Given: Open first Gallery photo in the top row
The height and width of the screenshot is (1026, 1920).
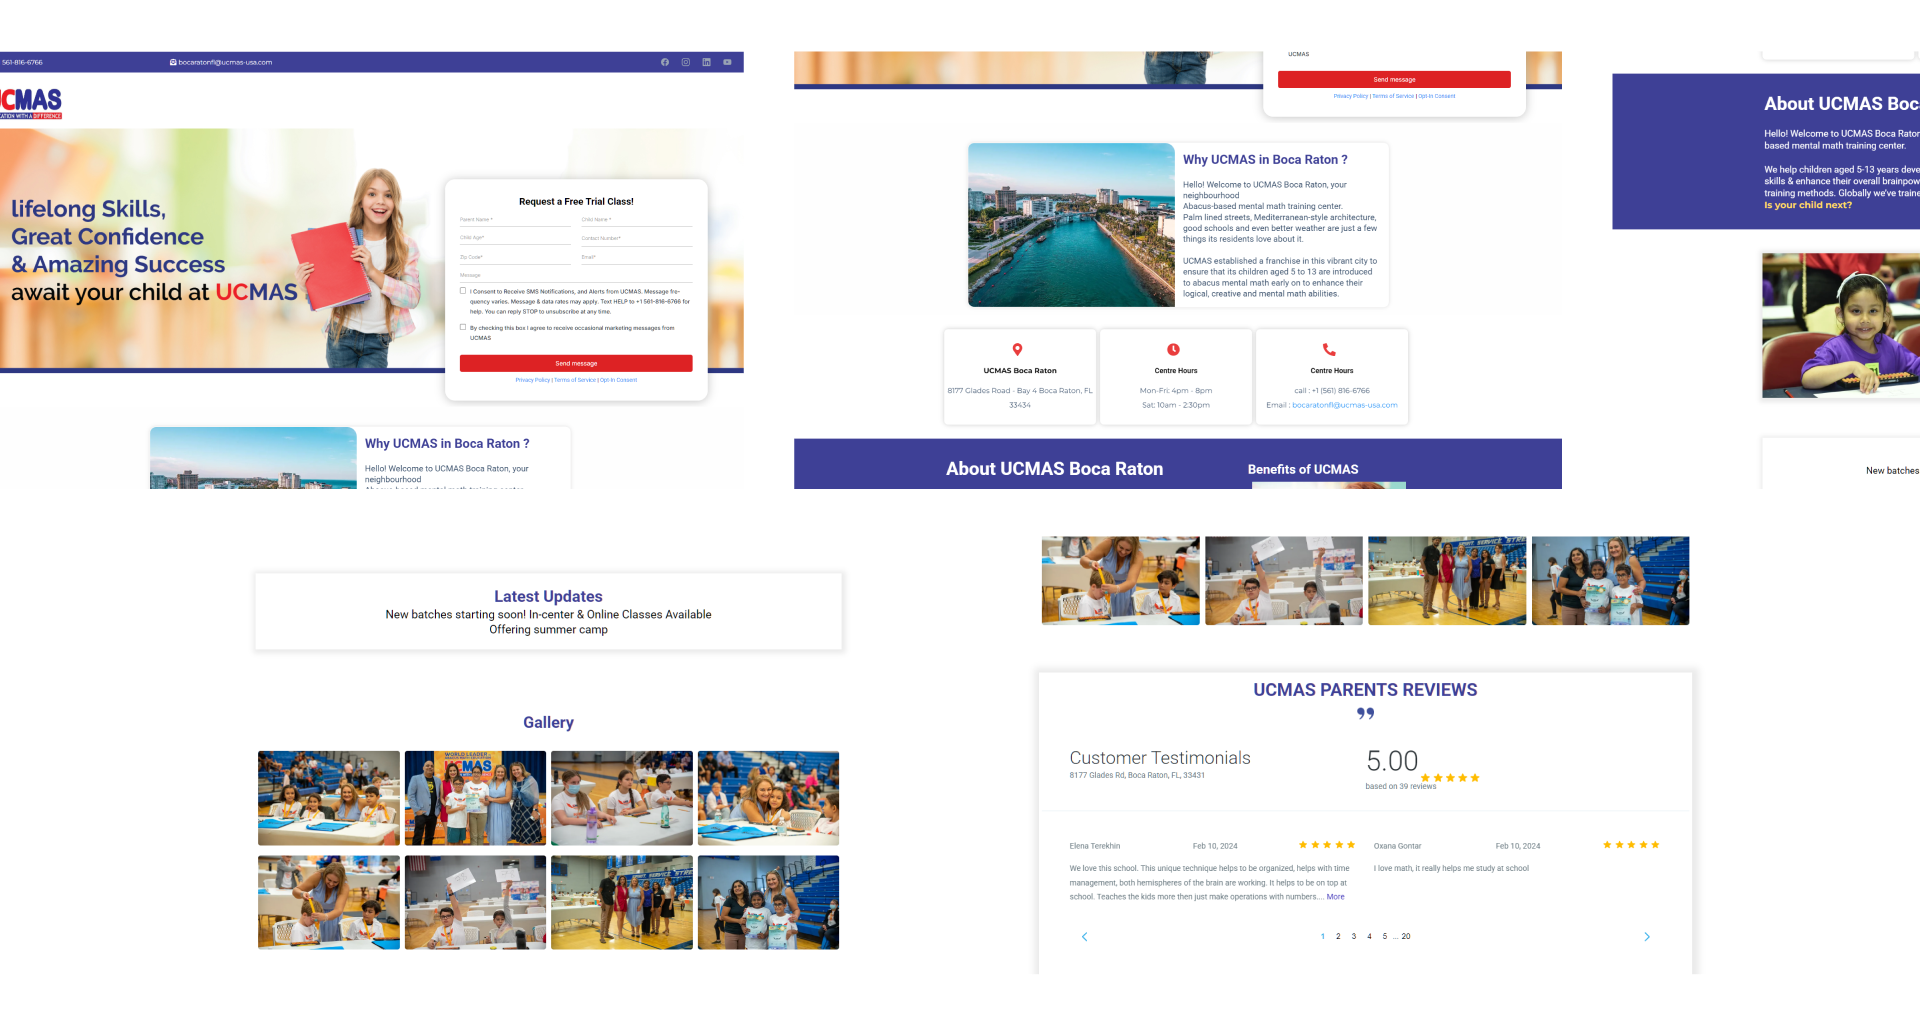Looking at the screenshot, I should click(329, 798).
